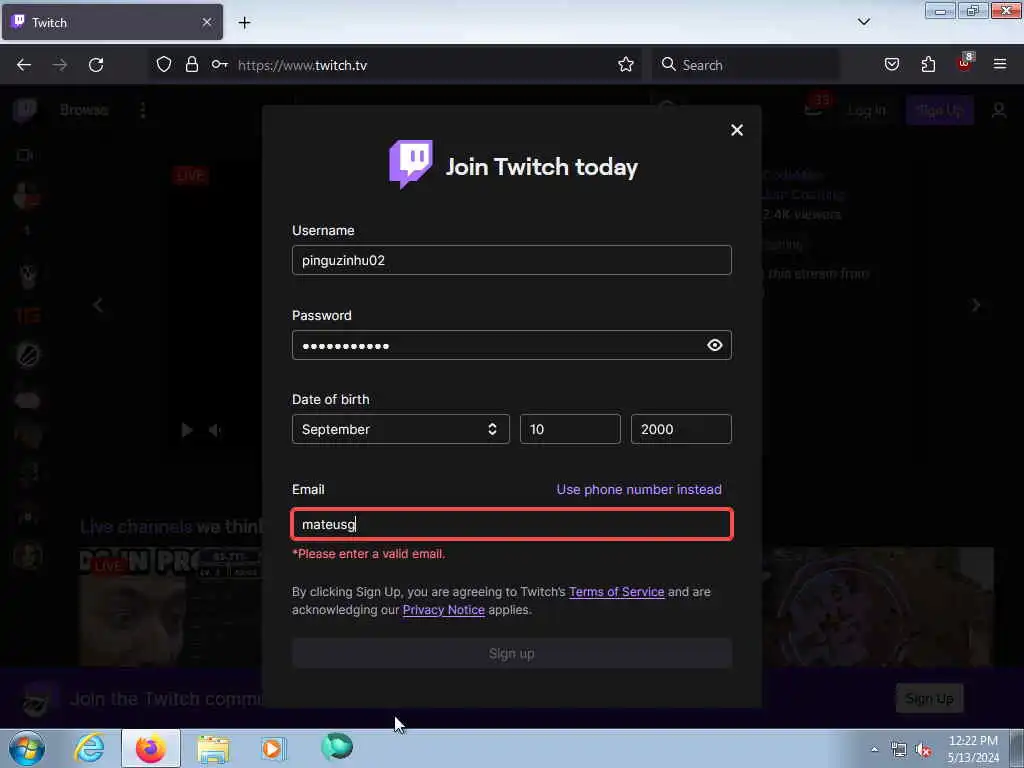Go to next featured stream arrow
1024x768 pixels.
click(976, 305)
